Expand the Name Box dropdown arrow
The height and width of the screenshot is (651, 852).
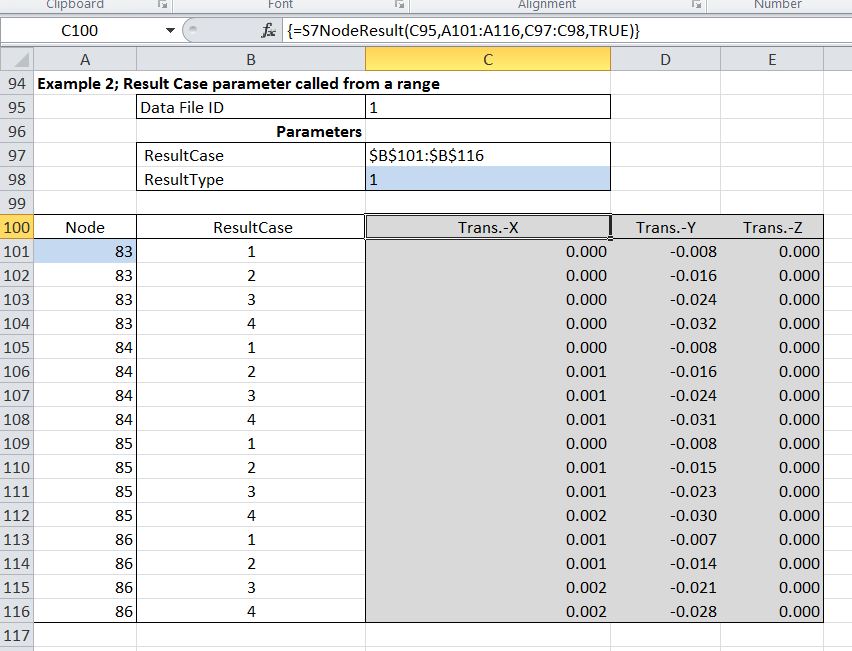pos(169,31)
